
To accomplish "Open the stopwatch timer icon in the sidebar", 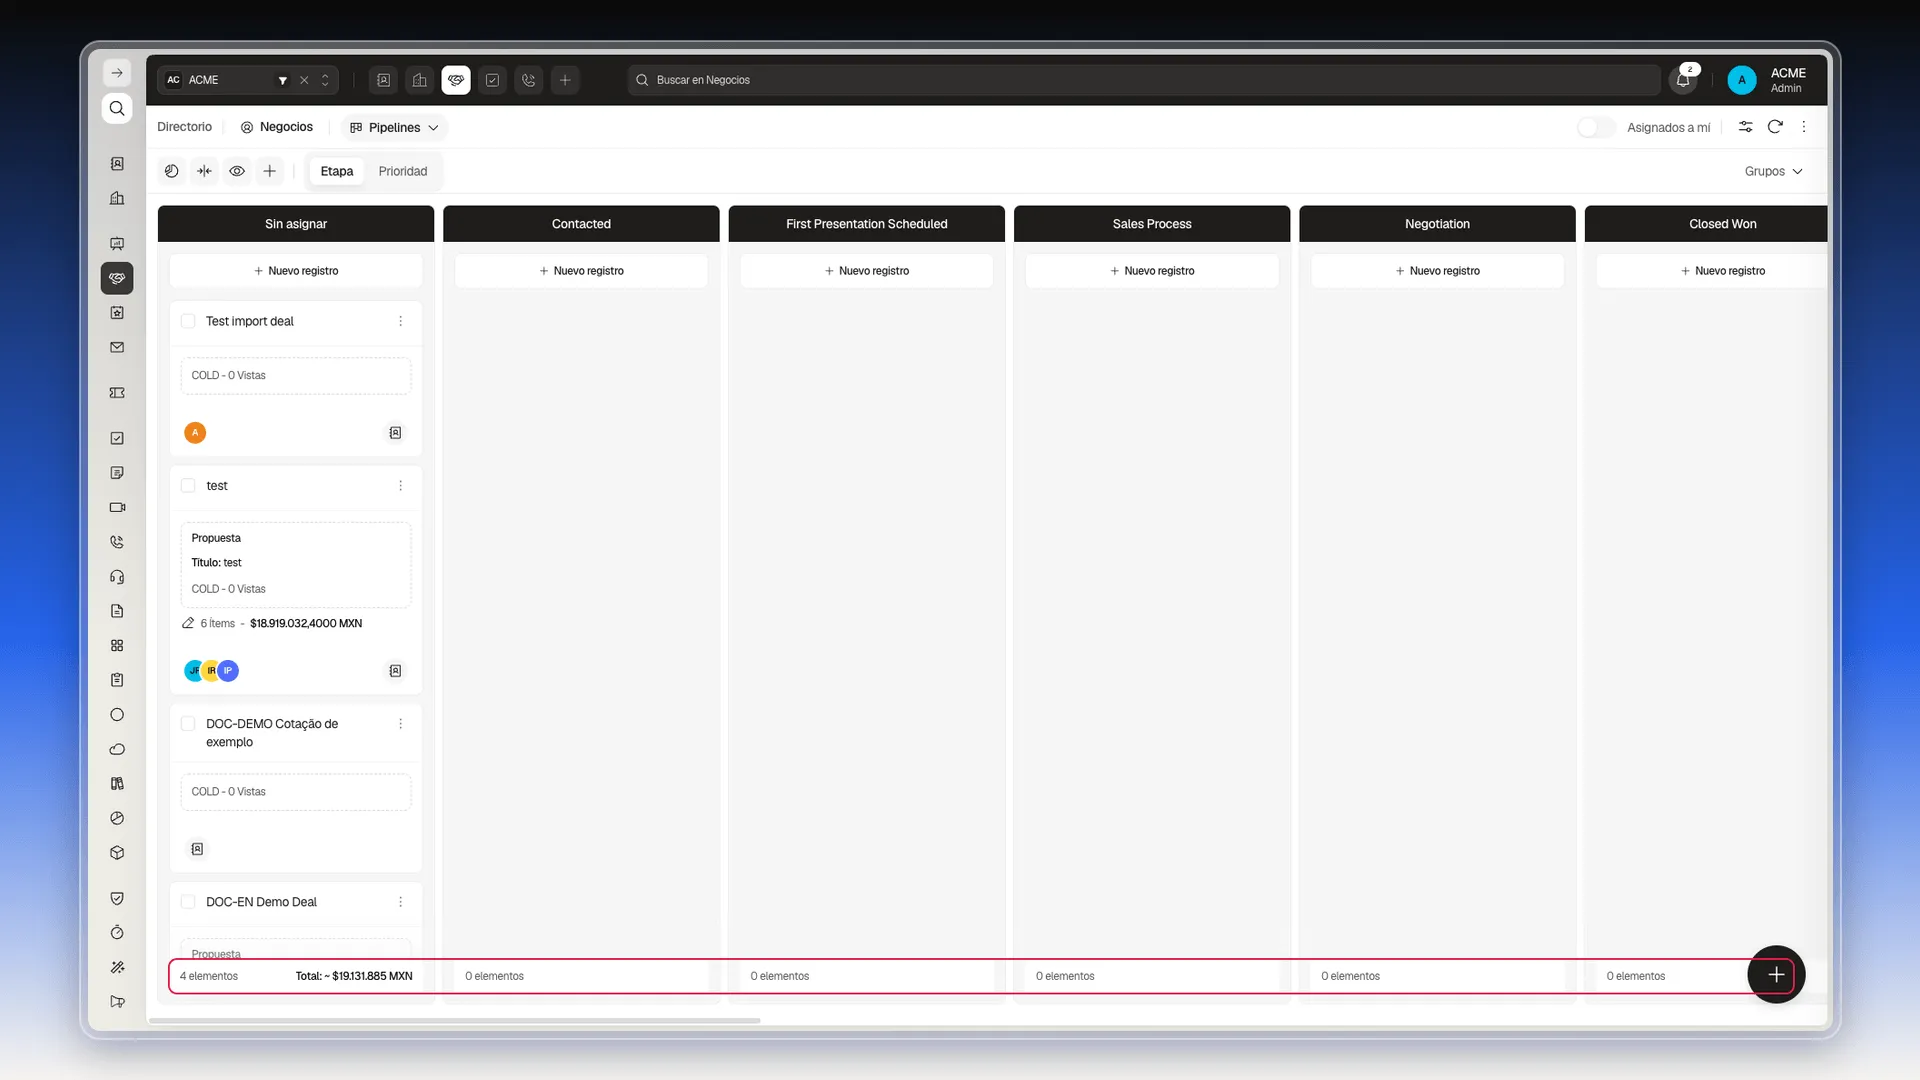I will (117, 932).
